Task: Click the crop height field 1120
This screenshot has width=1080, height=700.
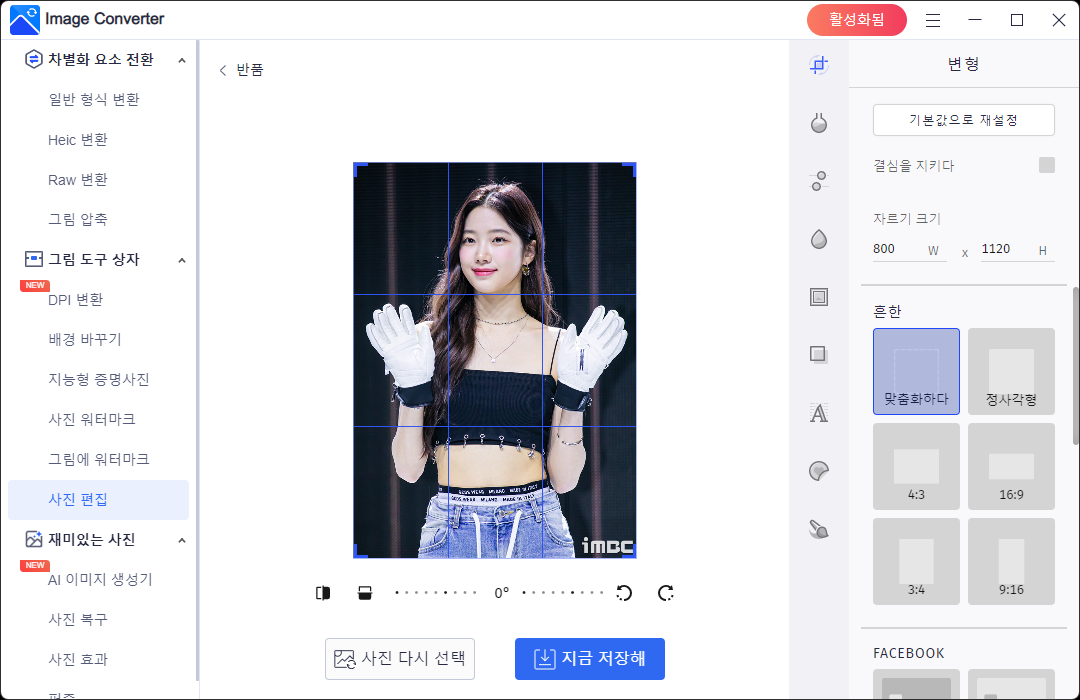Action: tap(1018, 249)
